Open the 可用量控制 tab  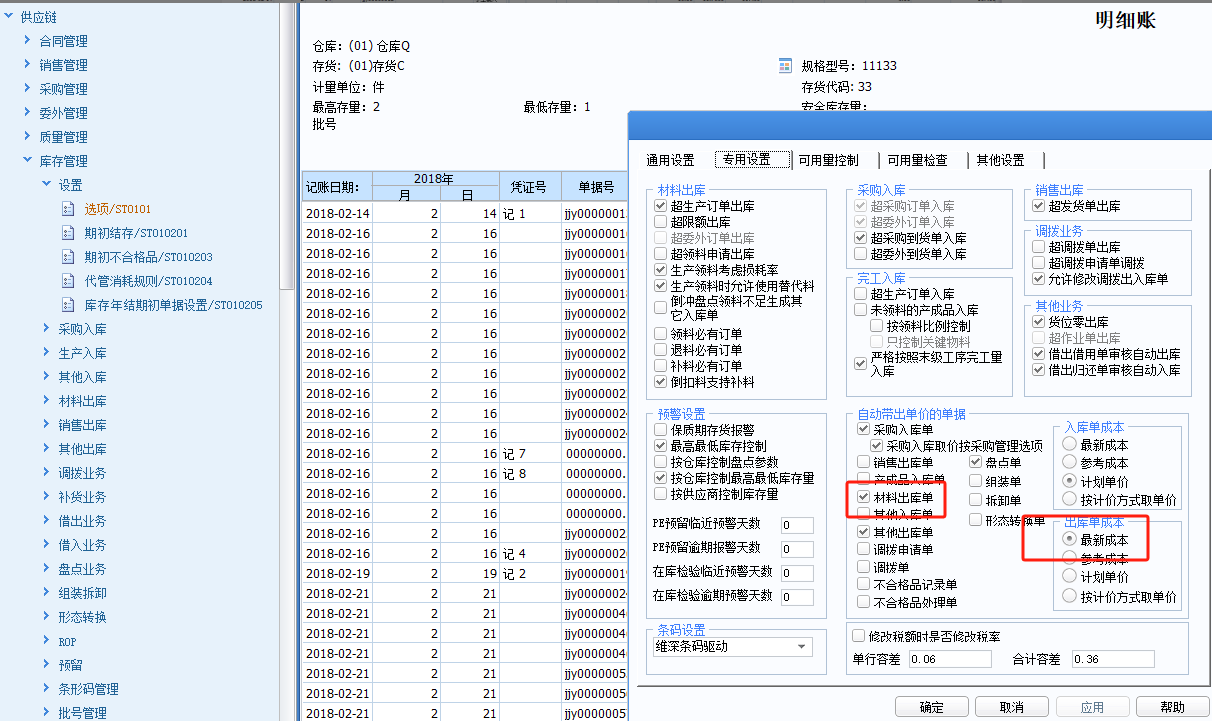click(x=827, y=160)
